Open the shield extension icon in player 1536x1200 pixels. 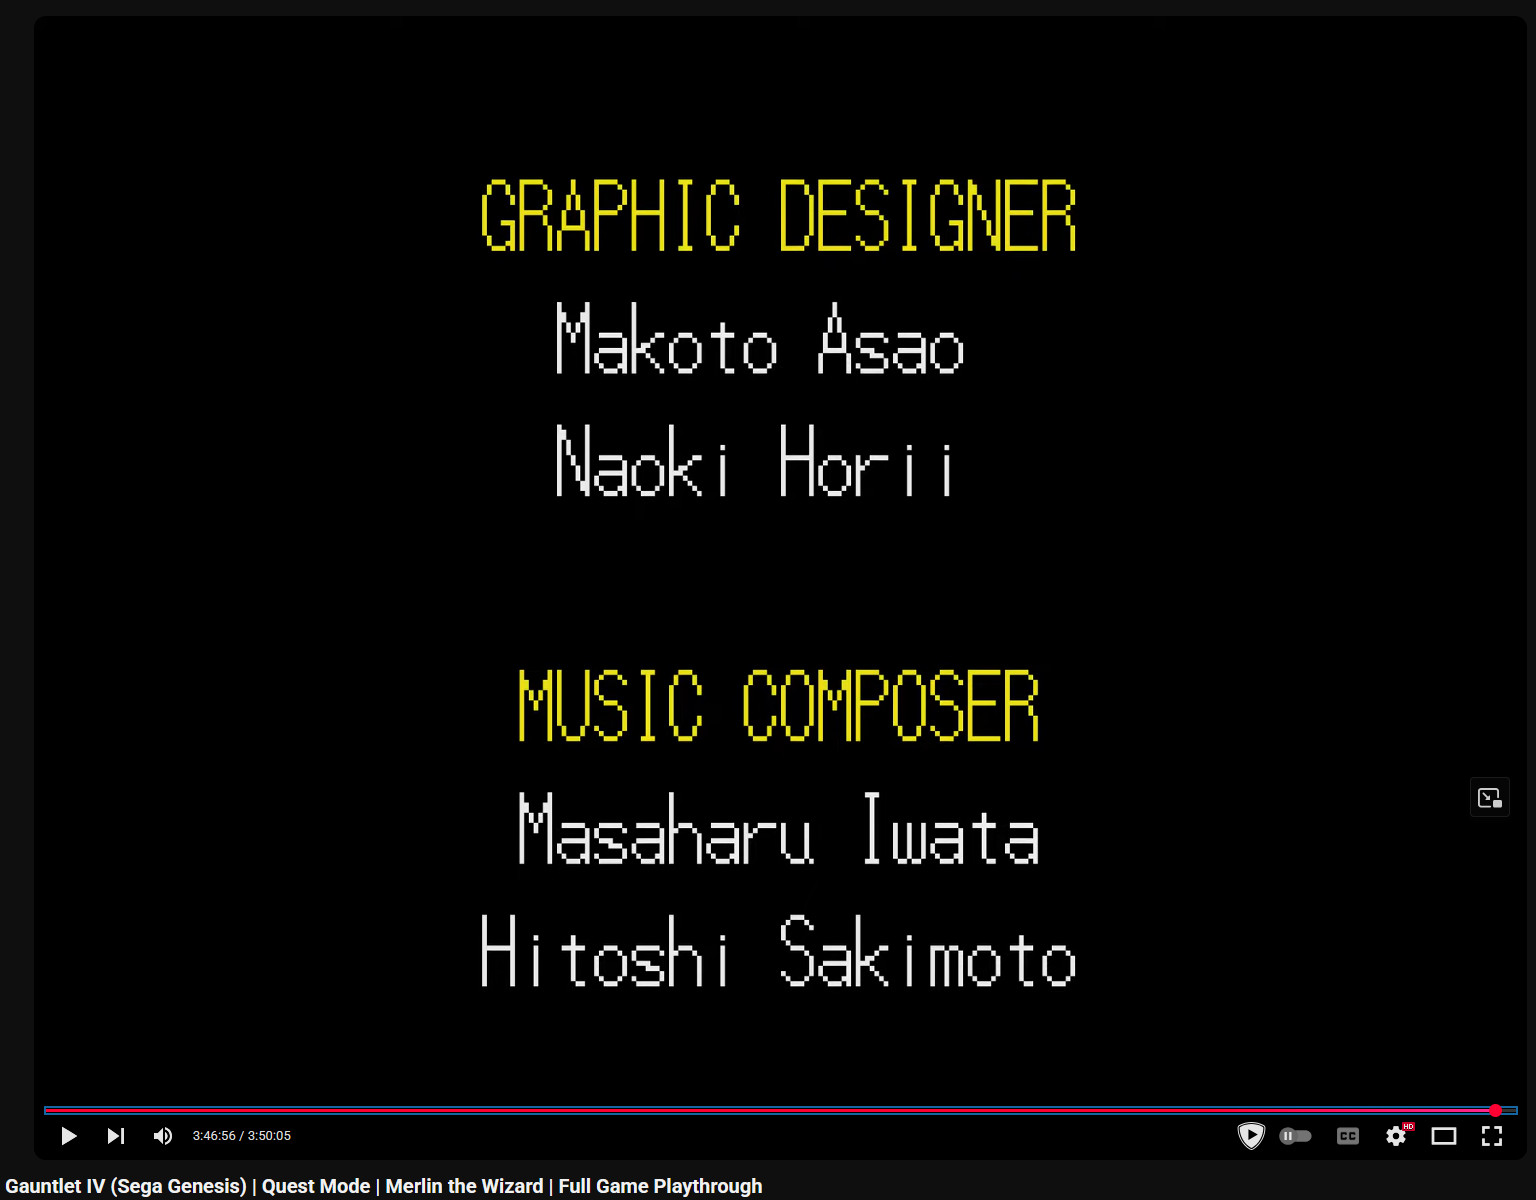pyautogui.click(x=1251, y=1136)
